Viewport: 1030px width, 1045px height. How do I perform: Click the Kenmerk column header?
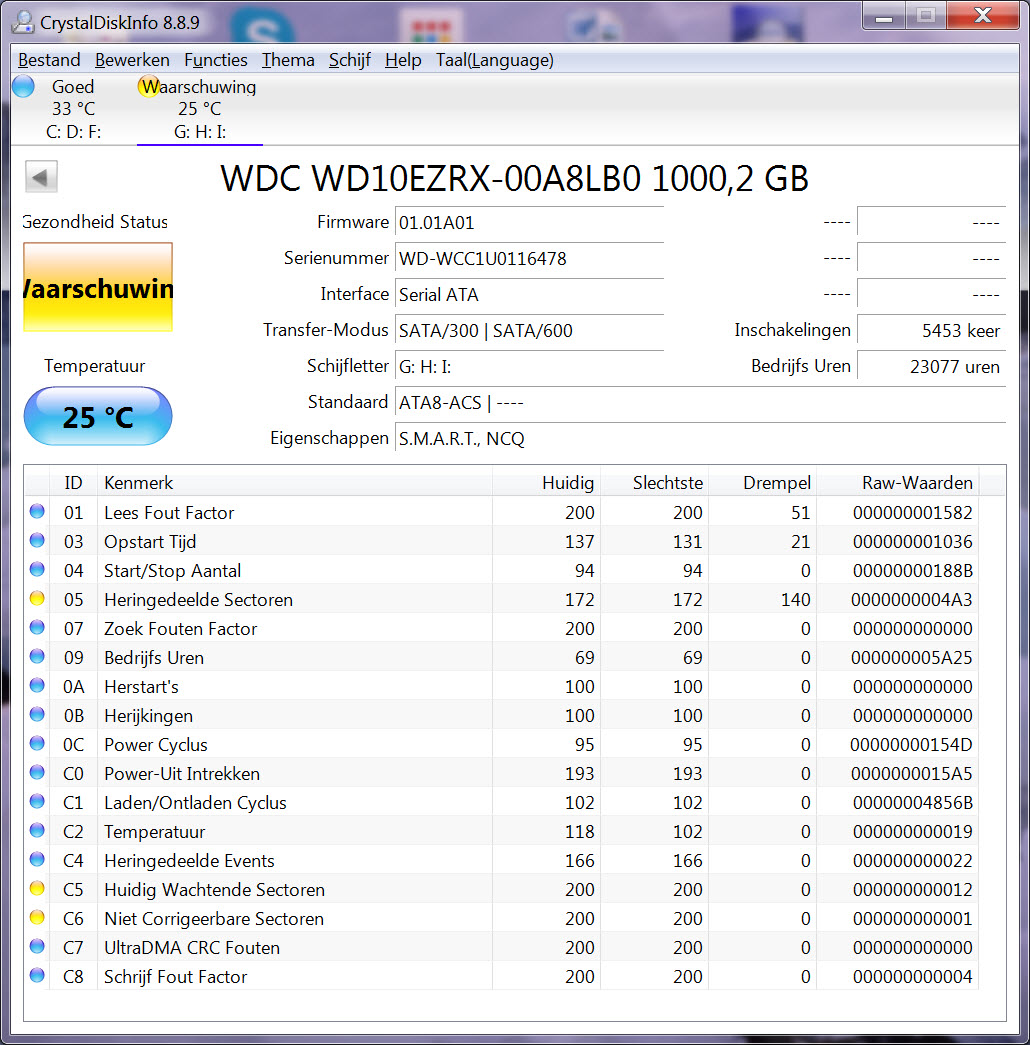pos(139,483)
